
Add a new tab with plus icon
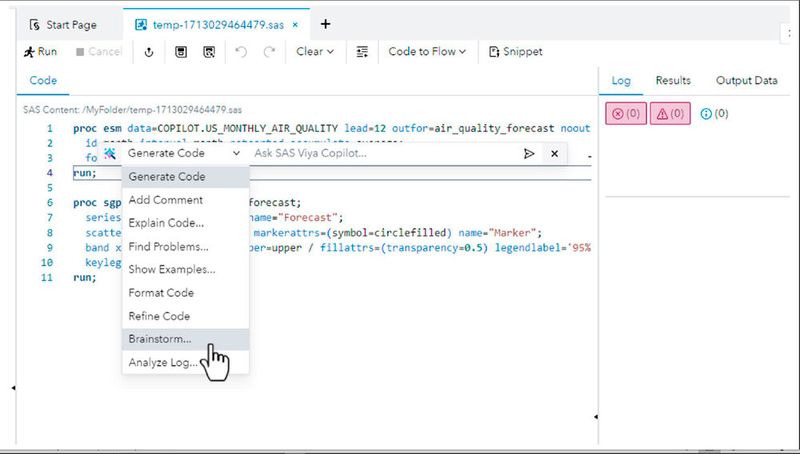coord(326,24)
